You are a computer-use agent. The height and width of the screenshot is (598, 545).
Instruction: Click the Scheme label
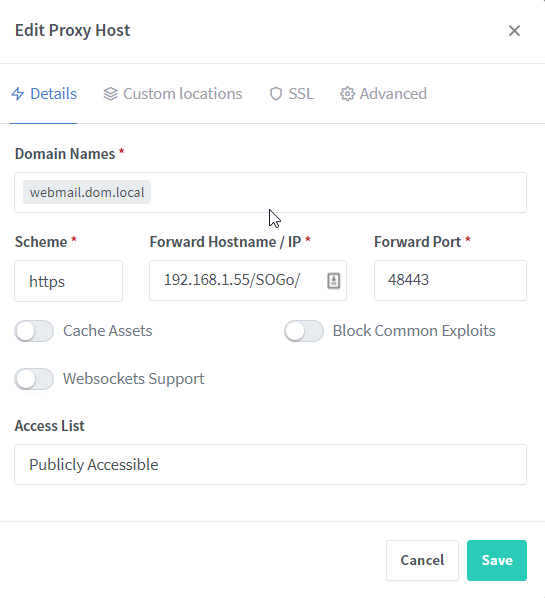click(x=41, y=242)
